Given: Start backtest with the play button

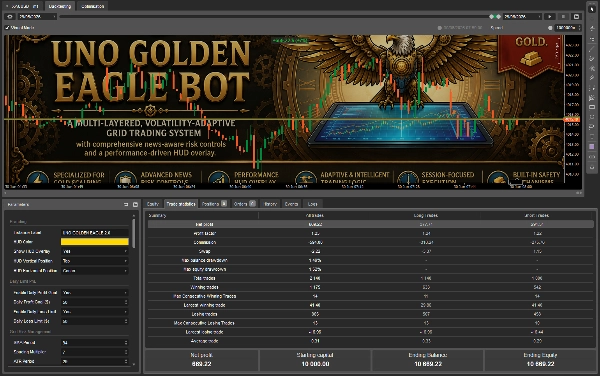Looking at the screenshot, I should click(550, 16).
